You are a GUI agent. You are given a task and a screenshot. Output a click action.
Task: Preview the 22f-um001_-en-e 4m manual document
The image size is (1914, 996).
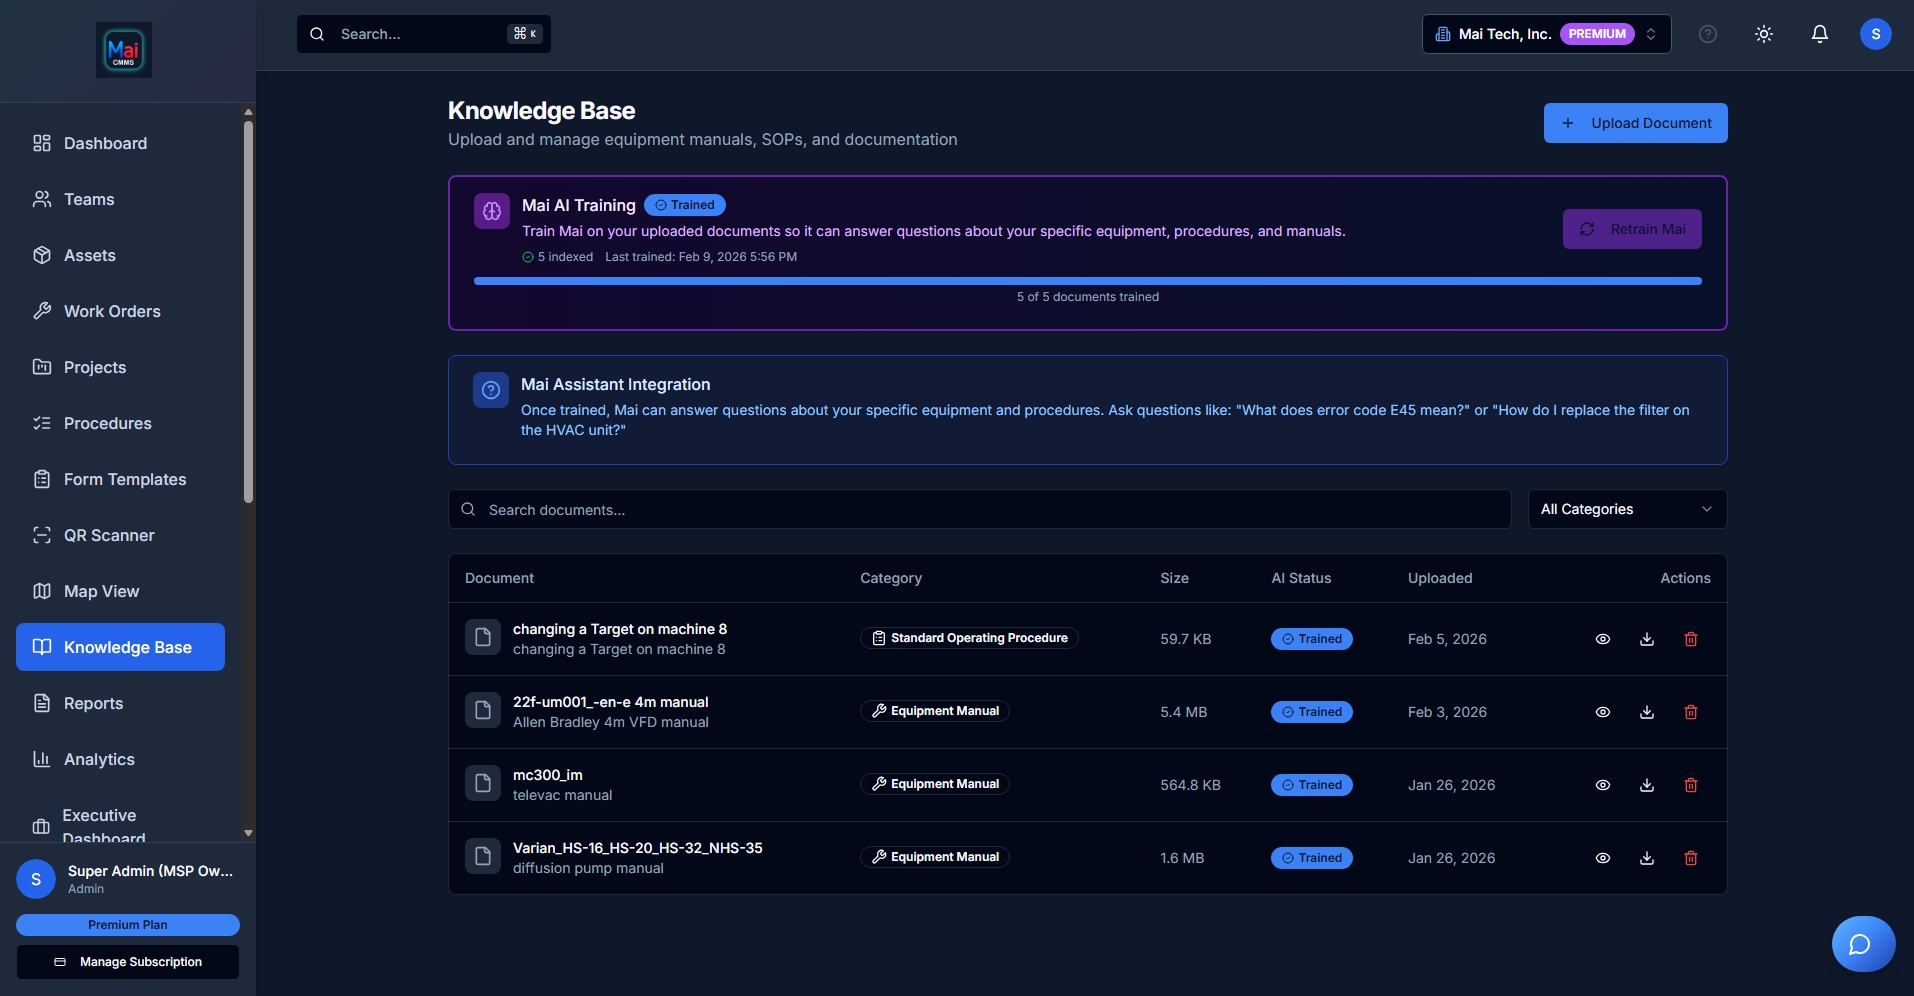click(1603, 712)
